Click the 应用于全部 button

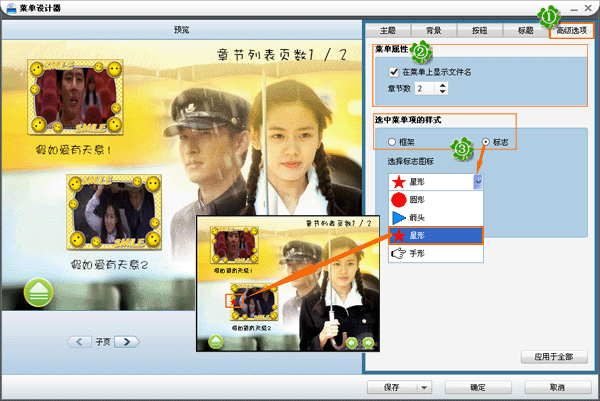(x=554, y=357)
